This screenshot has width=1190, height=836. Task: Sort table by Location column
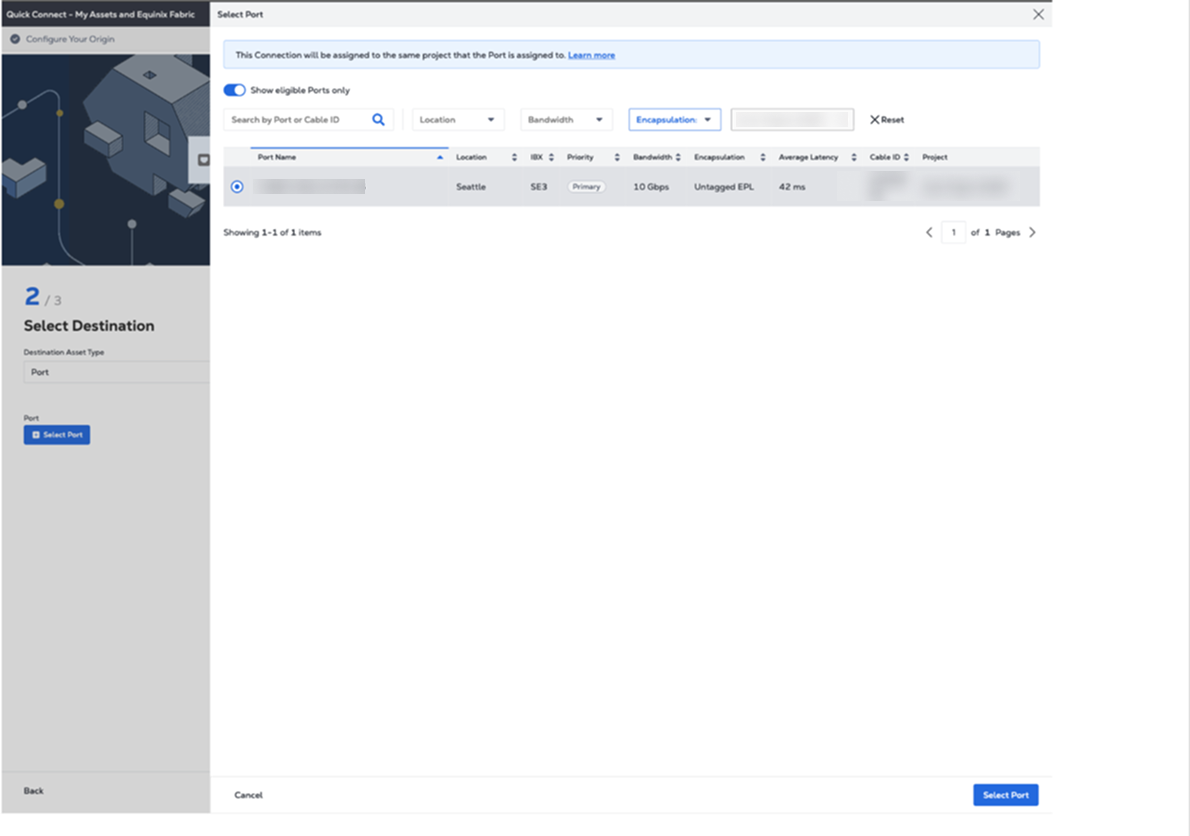(x=514, y=158)
